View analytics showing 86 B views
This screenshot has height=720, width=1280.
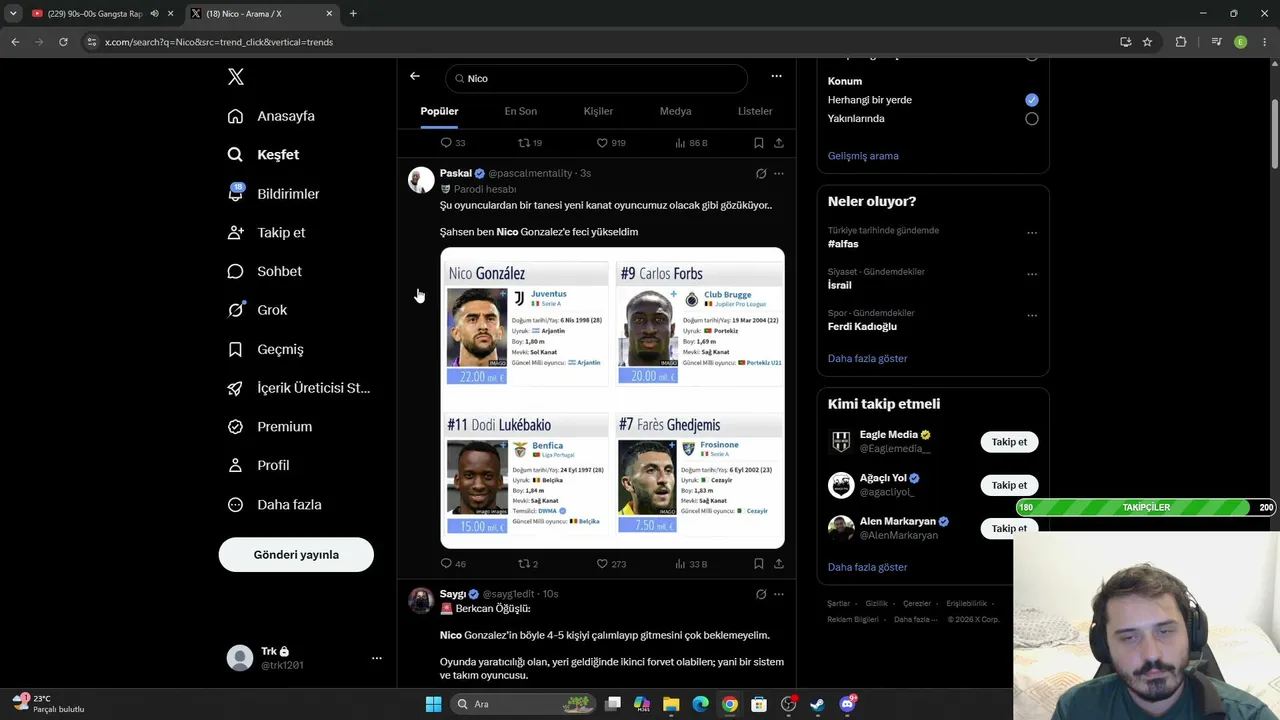click(691, 143)
